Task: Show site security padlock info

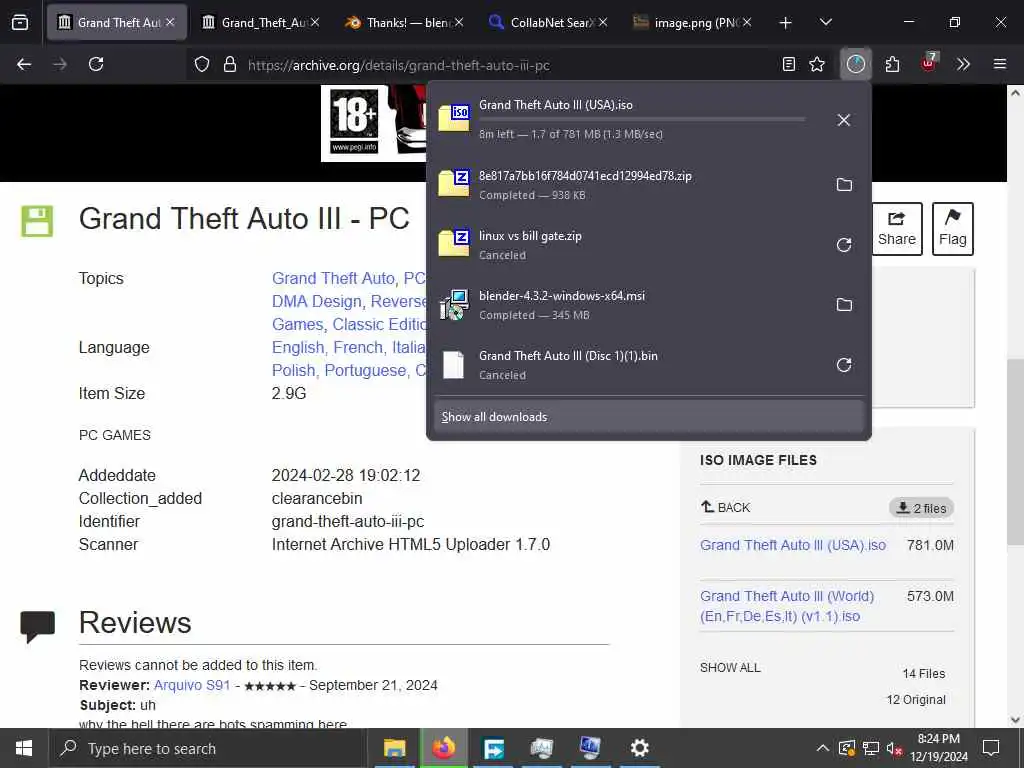Action: click(229, 65)
